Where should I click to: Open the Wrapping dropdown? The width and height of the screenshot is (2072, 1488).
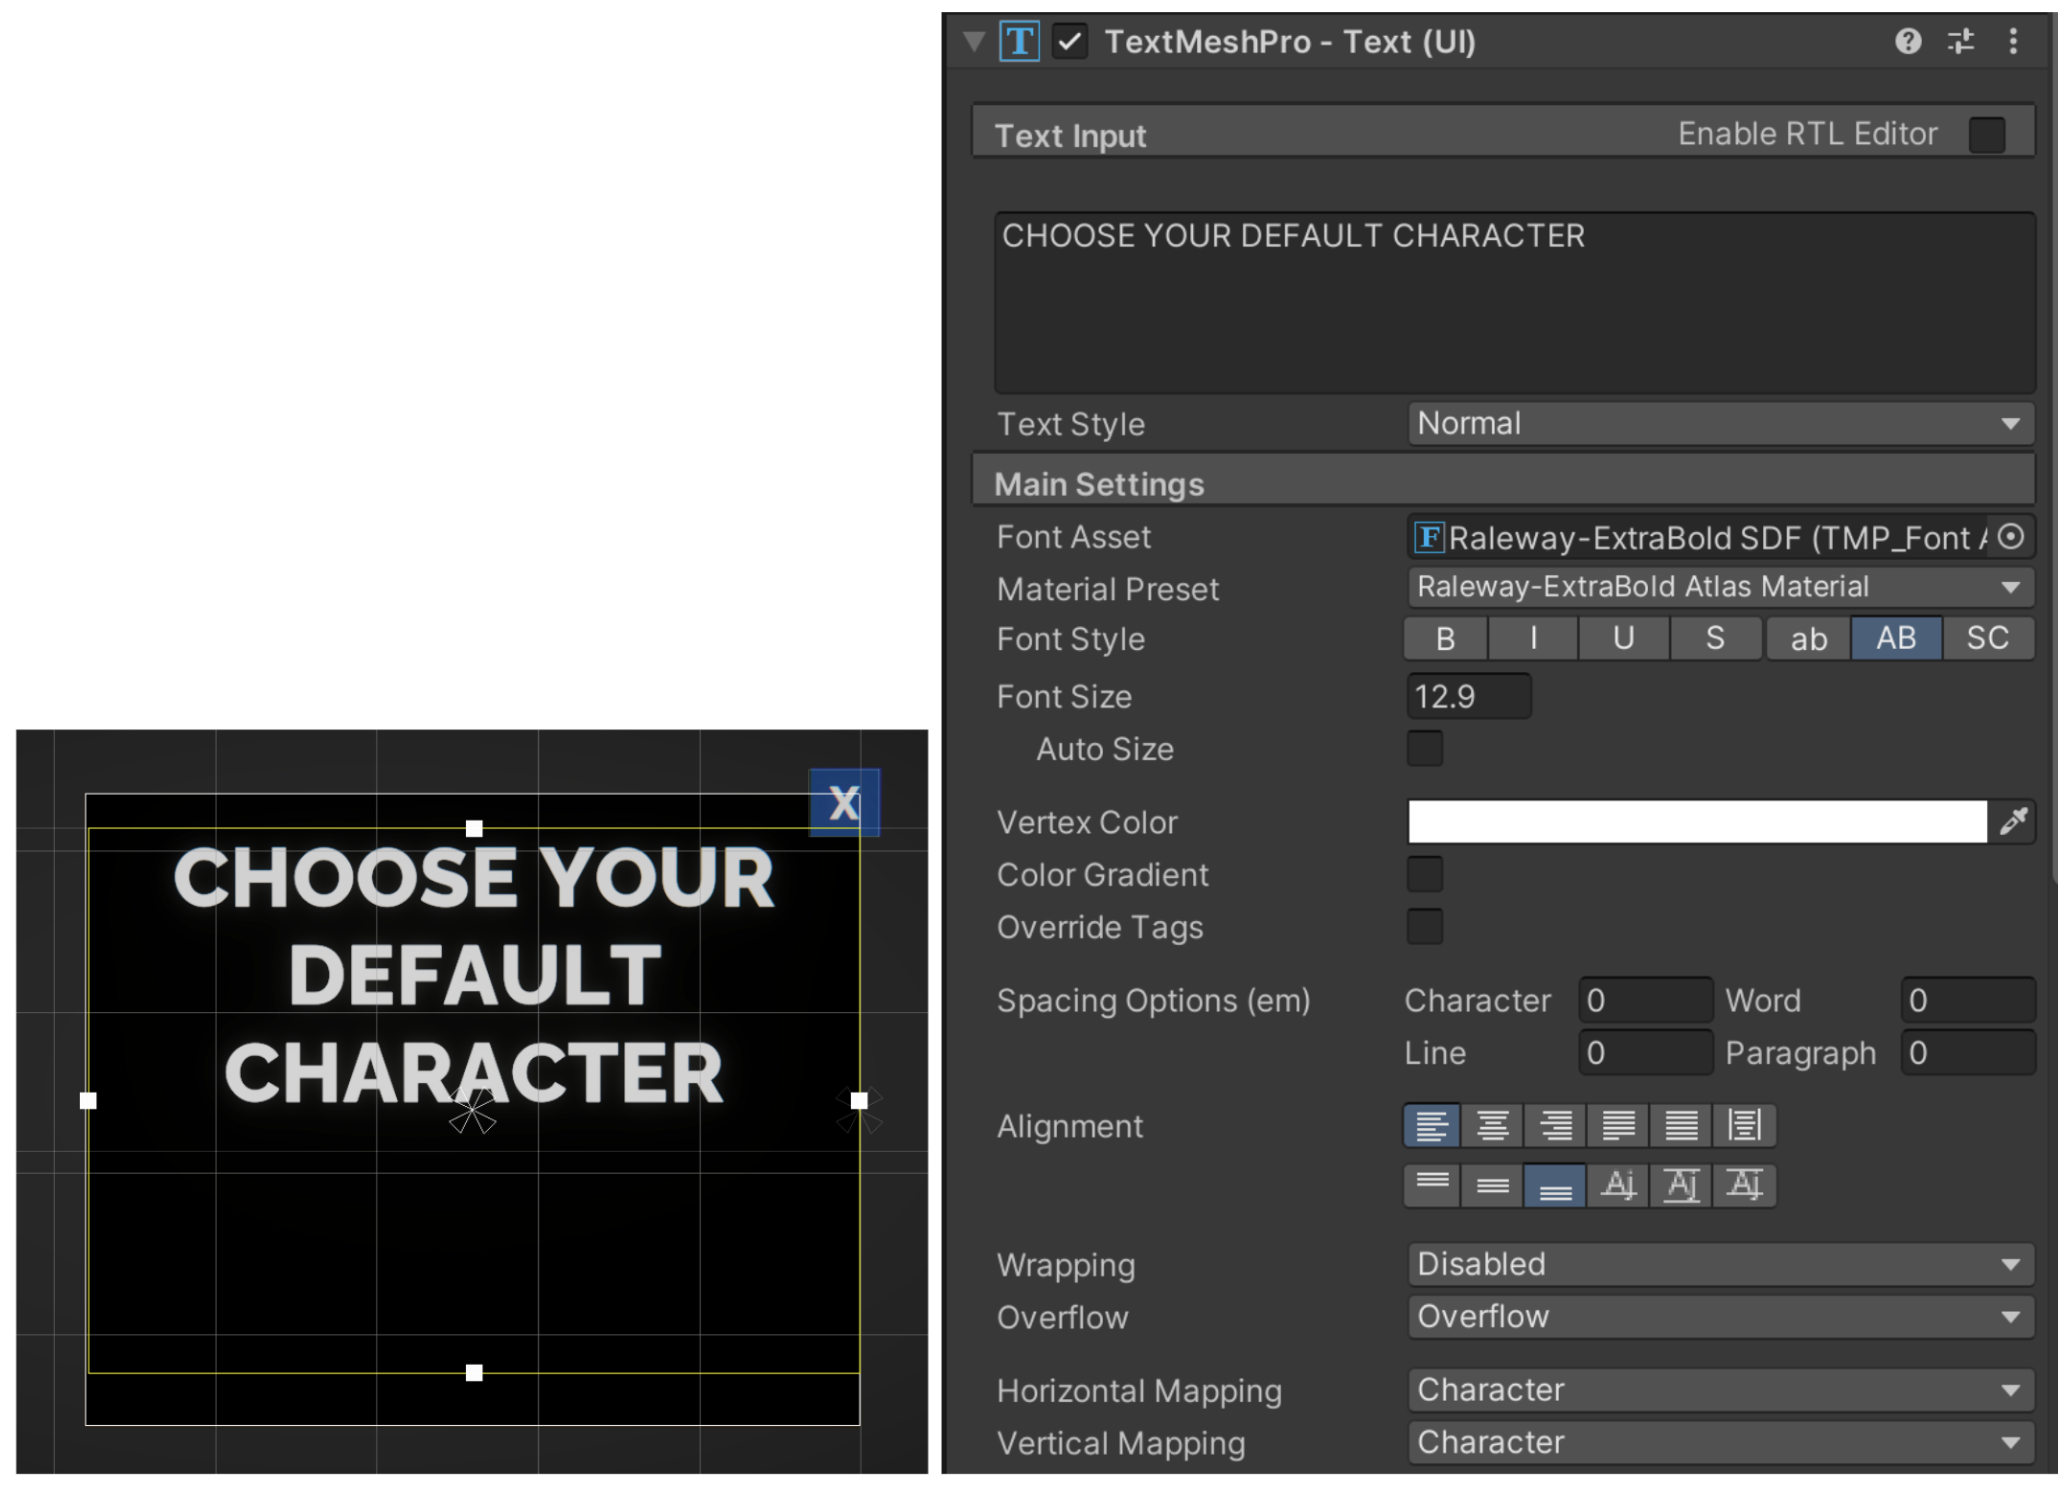tap(1720, 1264)
